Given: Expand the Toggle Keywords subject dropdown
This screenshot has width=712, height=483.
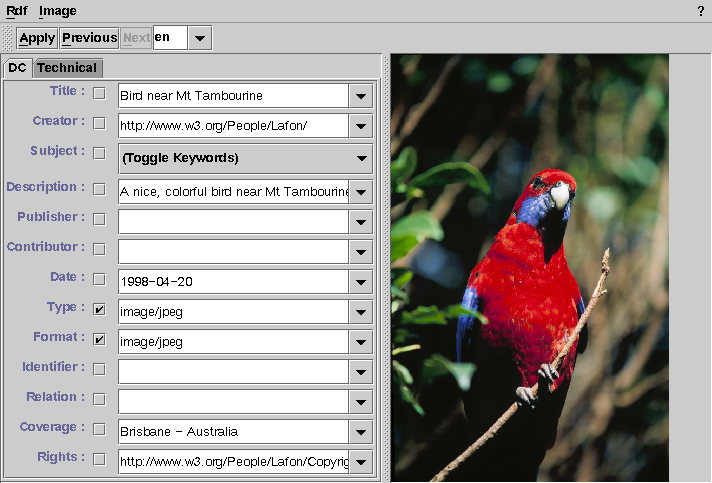Looking at the screenshot, I should tap(360, 158).
